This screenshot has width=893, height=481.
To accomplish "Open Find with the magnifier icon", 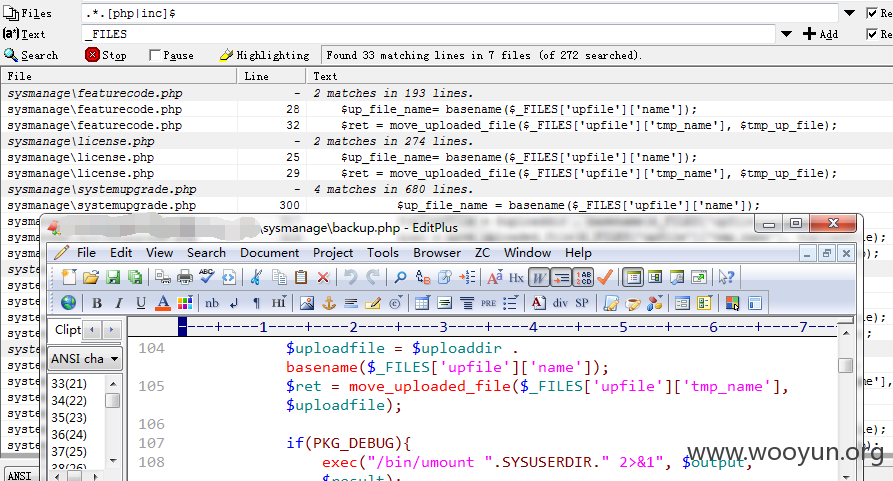I will [x=400, y=277].
